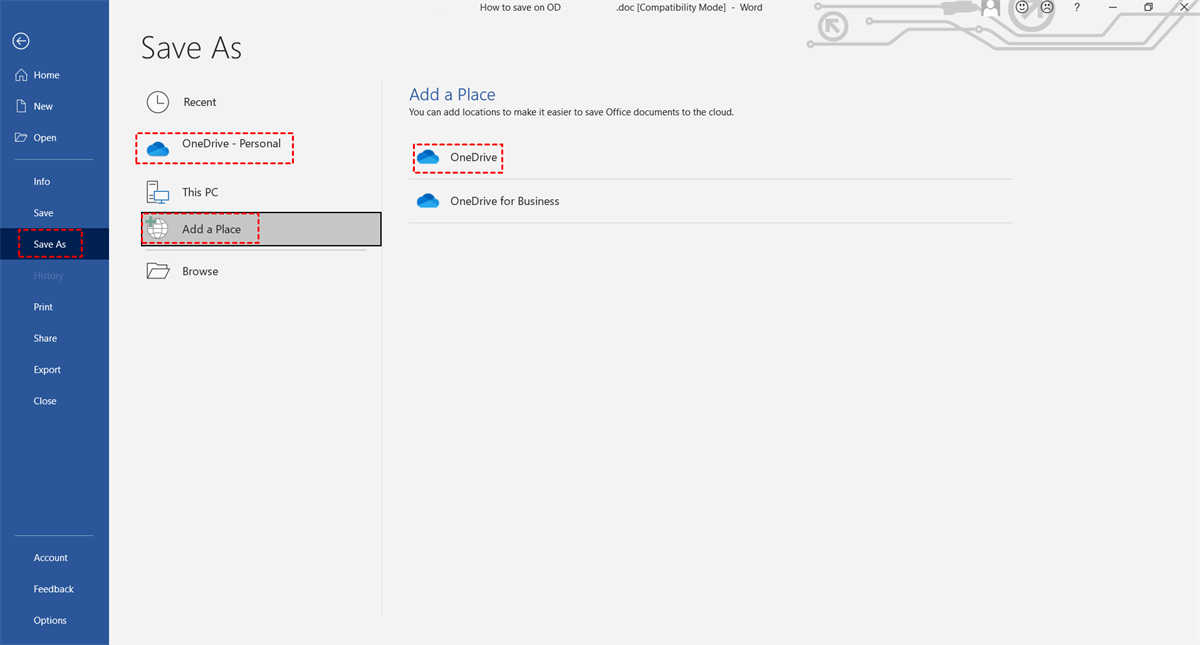Viewport: 1200px width, 645px height.
Task: Click the Open folder icon in sidebar
Action: pyautogui.click(x=21, y=138)
